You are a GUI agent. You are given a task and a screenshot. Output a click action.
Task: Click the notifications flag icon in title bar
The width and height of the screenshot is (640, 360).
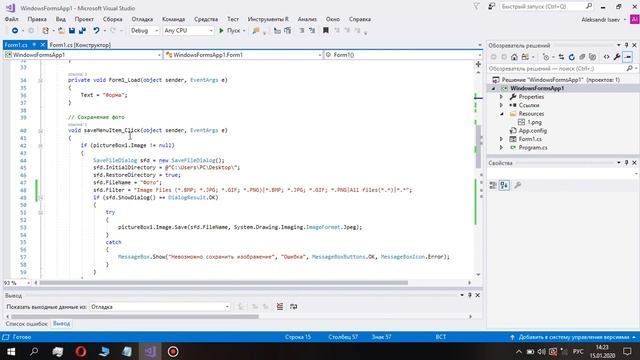coord(476,7)
